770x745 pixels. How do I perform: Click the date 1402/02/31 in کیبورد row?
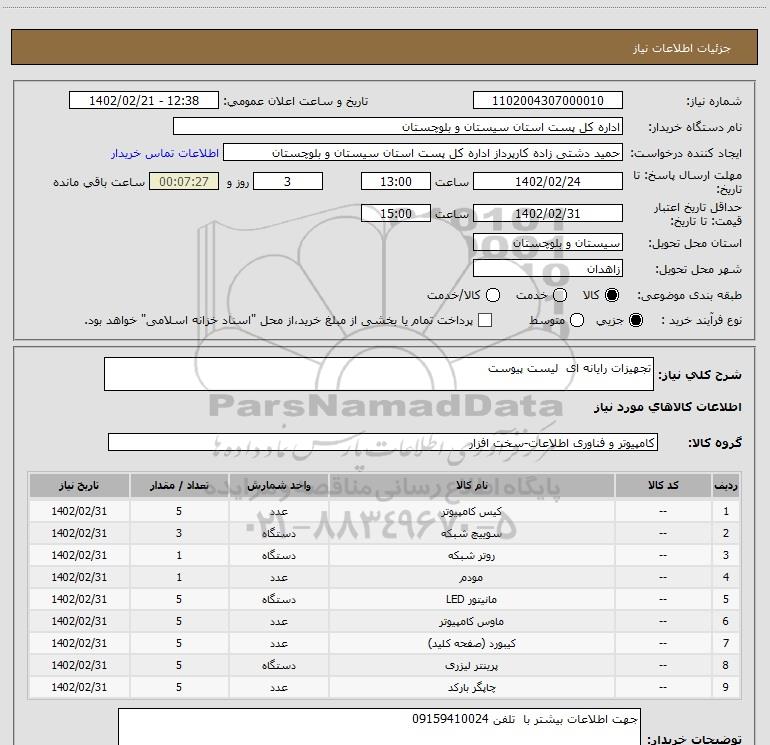click(79, 643)
